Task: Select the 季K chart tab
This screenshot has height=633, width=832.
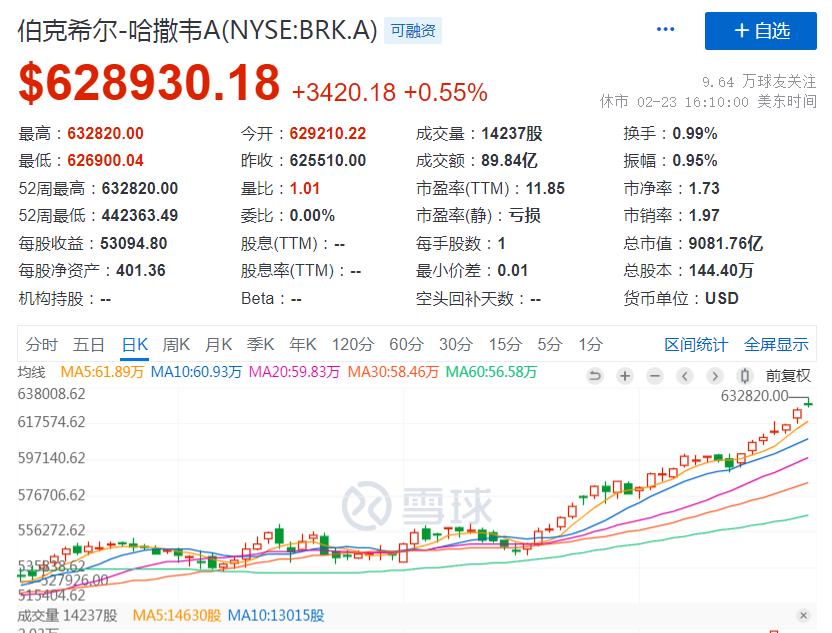Action: [x=261, y=344]
